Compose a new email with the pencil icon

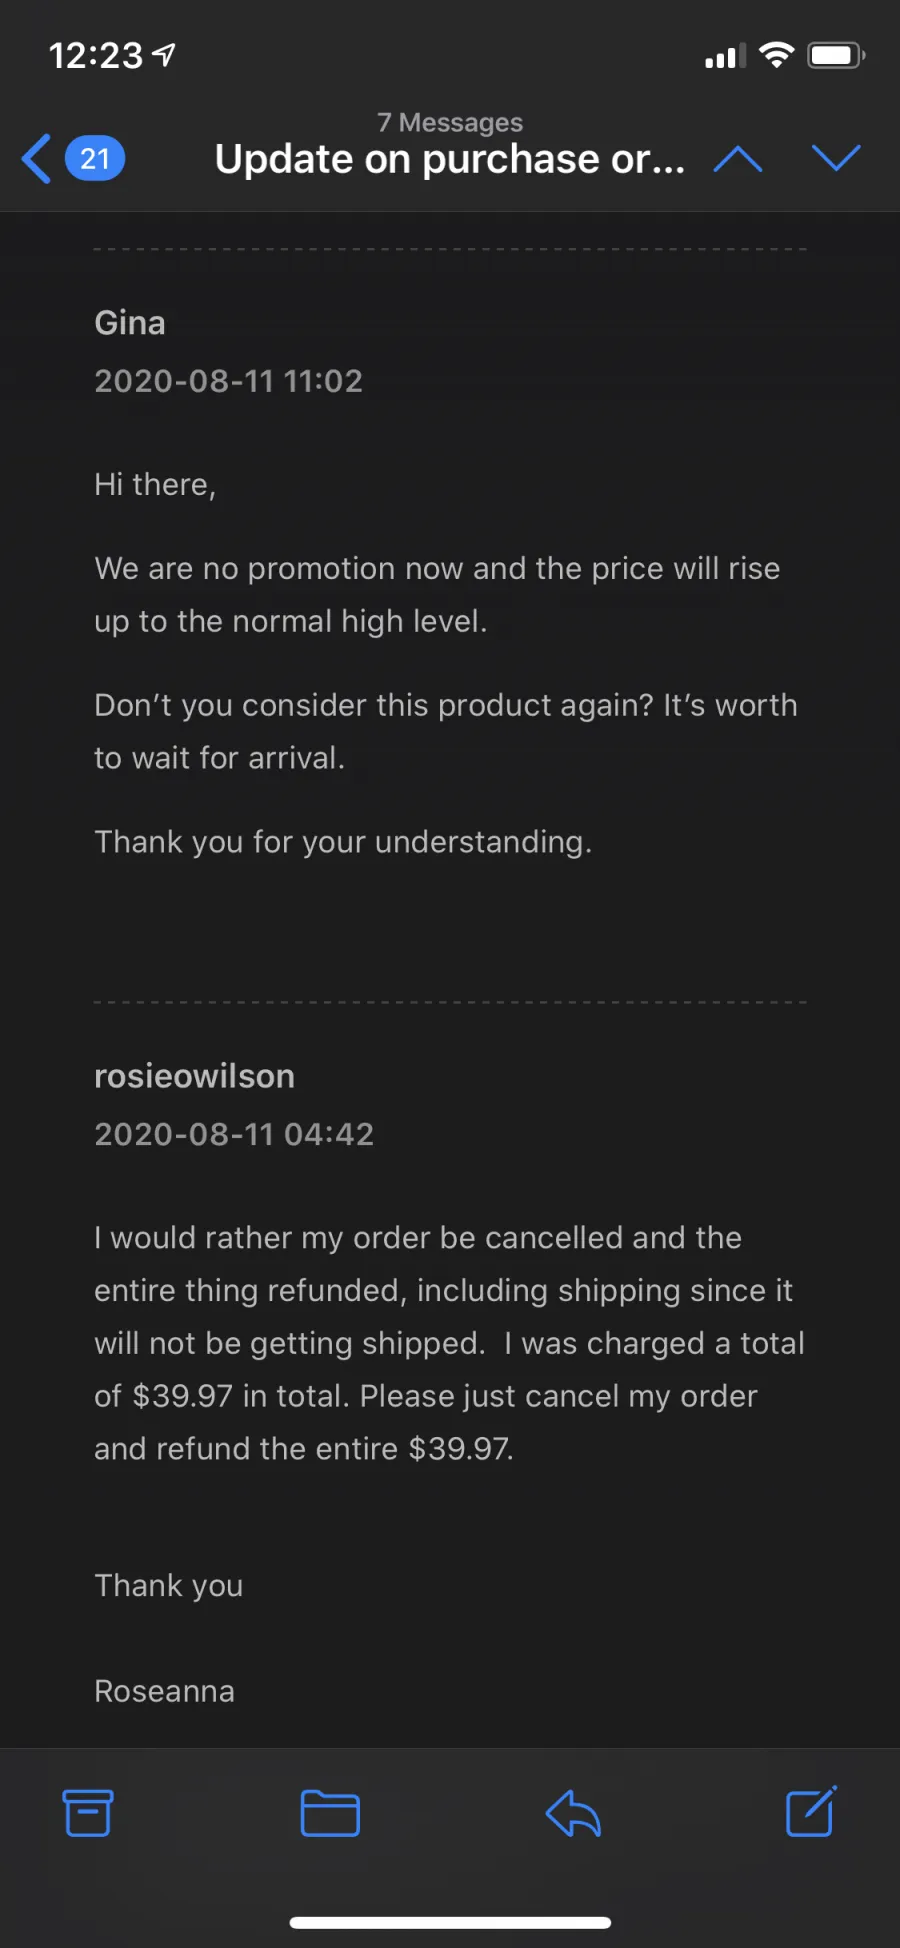(x=812, y=1811)
